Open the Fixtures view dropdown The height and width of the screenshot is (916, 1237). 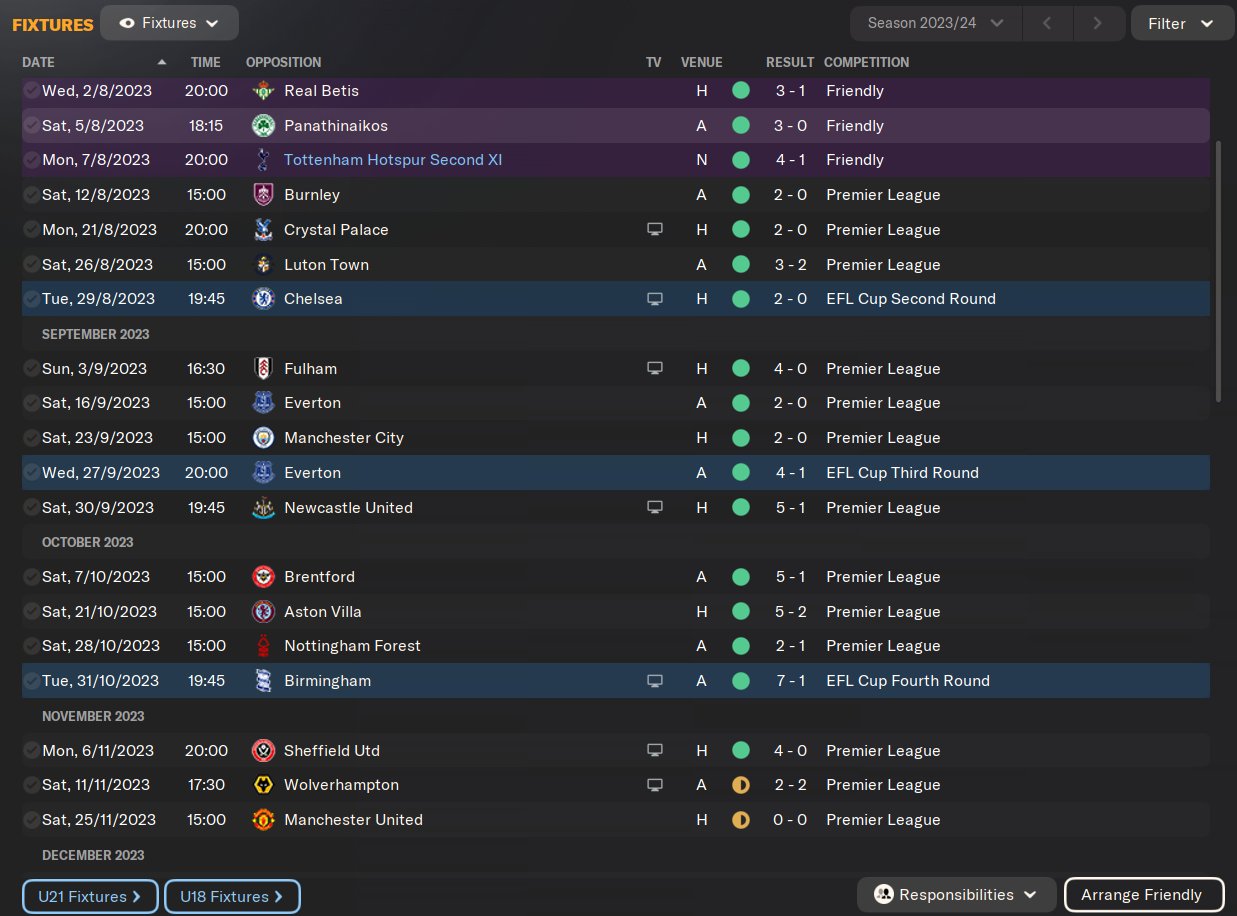click(x=169, y=23)
